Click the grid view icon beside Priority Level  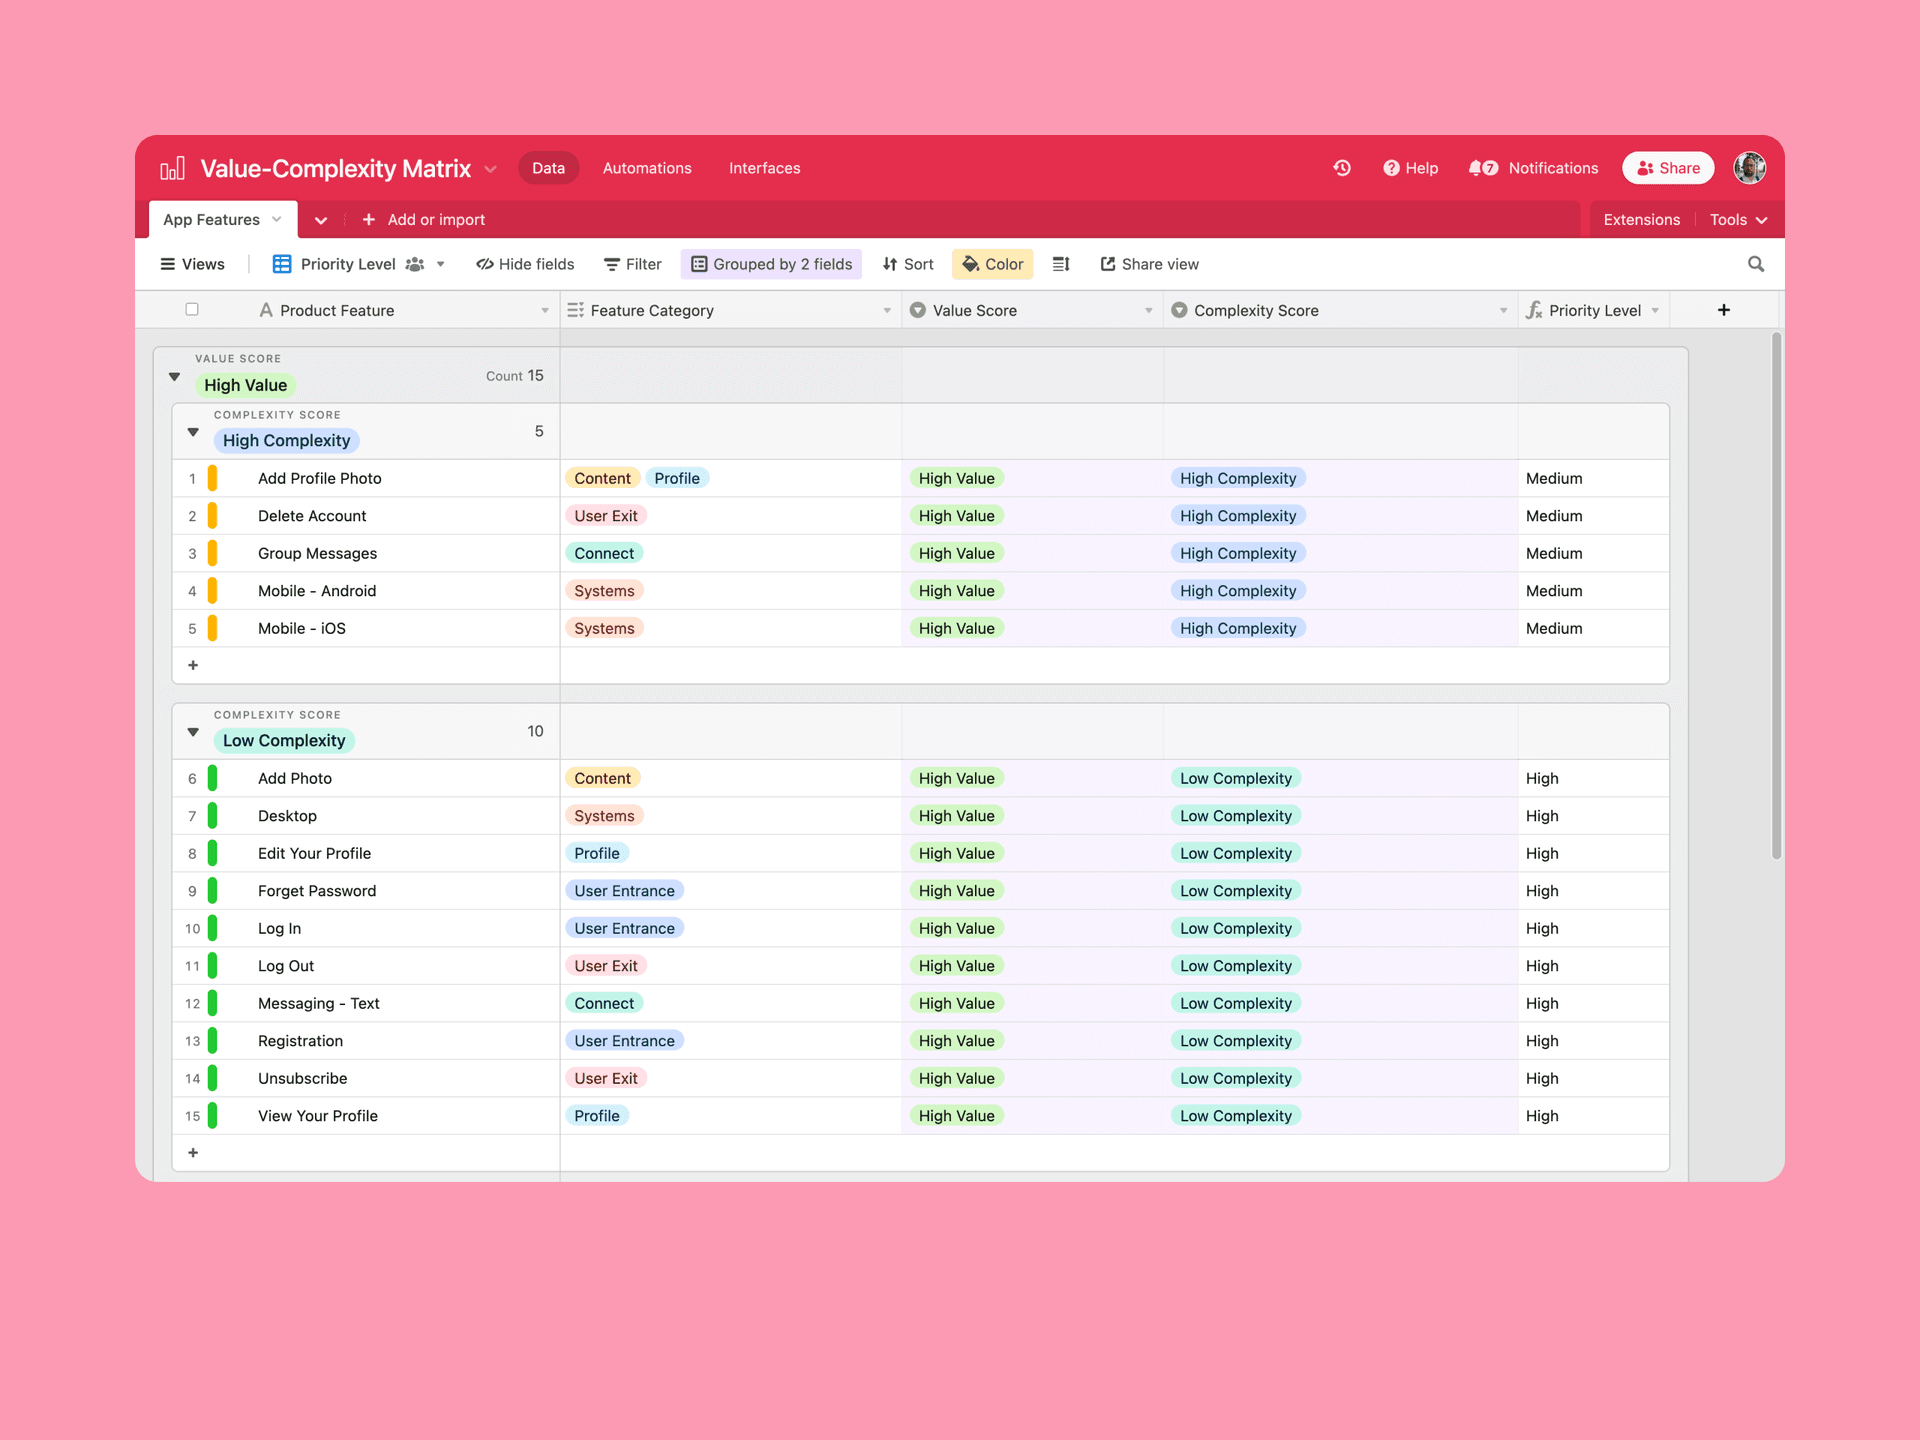(x=282, y=264)
